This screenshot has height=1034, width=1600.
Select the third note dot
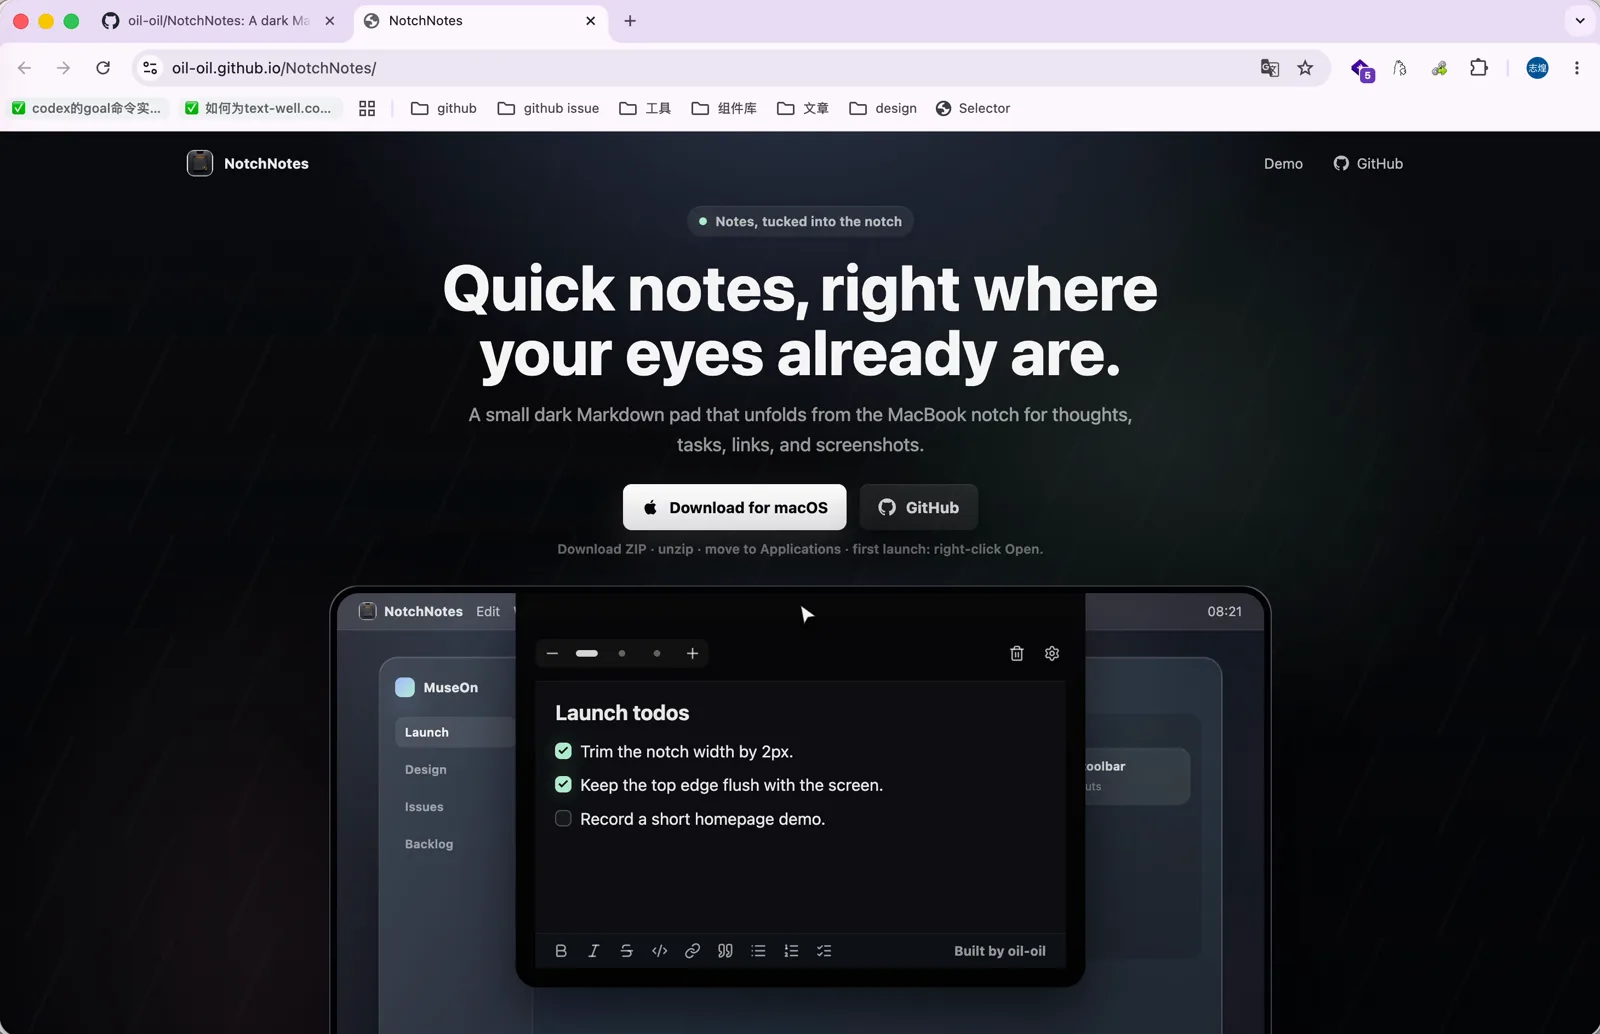pyautogui.click(x=657, y=653)
